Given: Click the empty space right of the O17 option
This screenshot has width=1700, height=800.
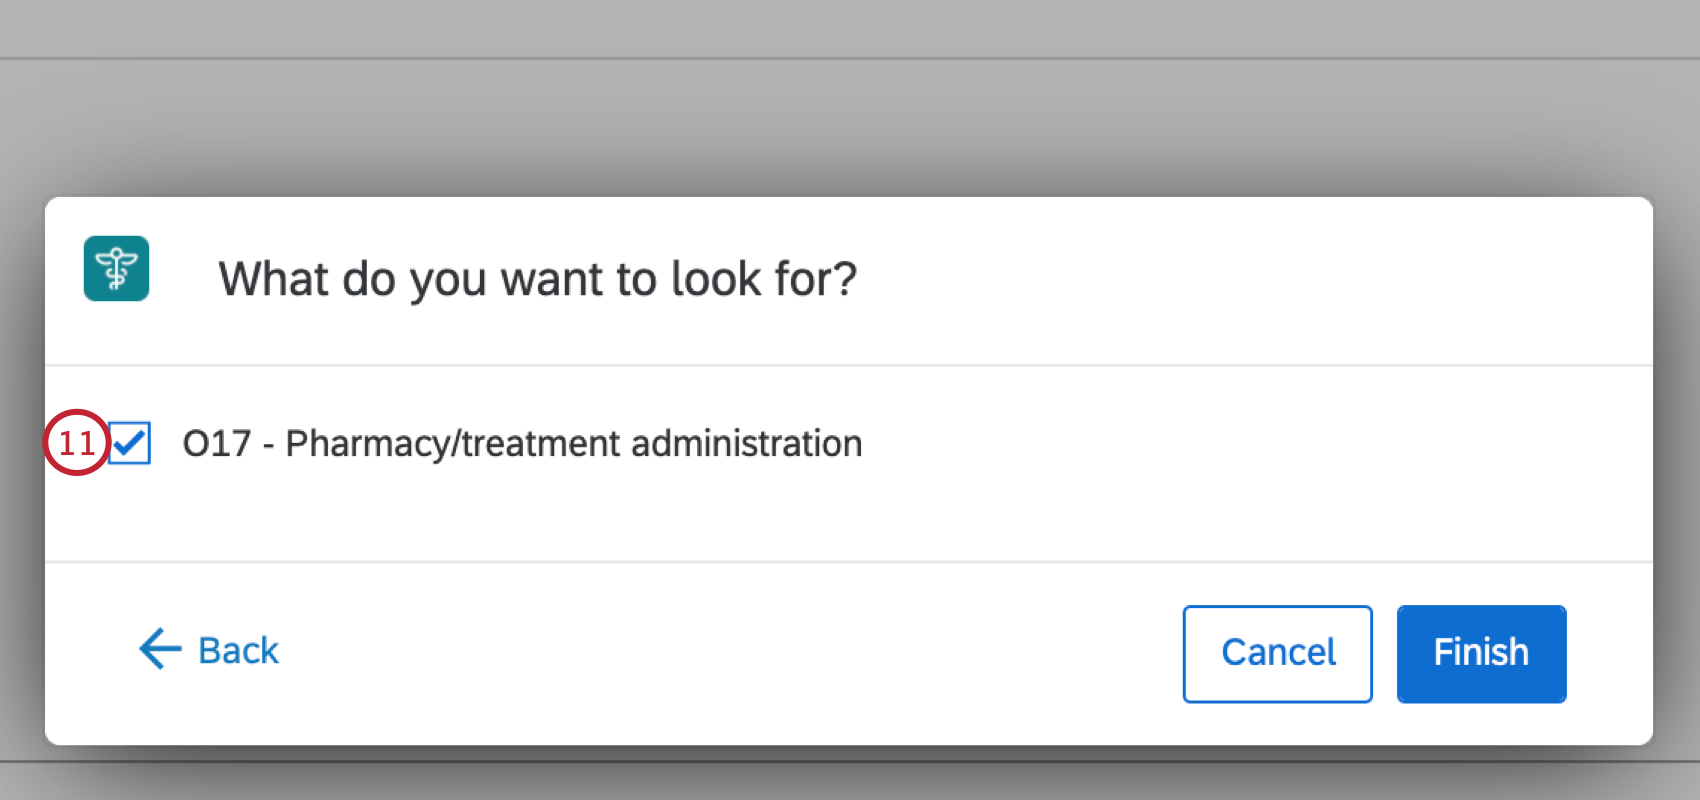Looking at the screenshot, I should tap(1250, 443).
